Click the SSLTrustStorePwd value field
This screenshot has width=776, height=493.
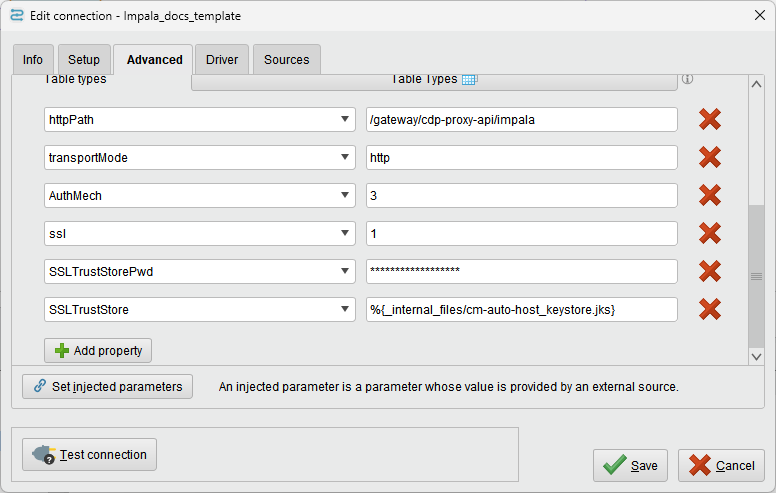pyautogui.click(x=521, y=272)
